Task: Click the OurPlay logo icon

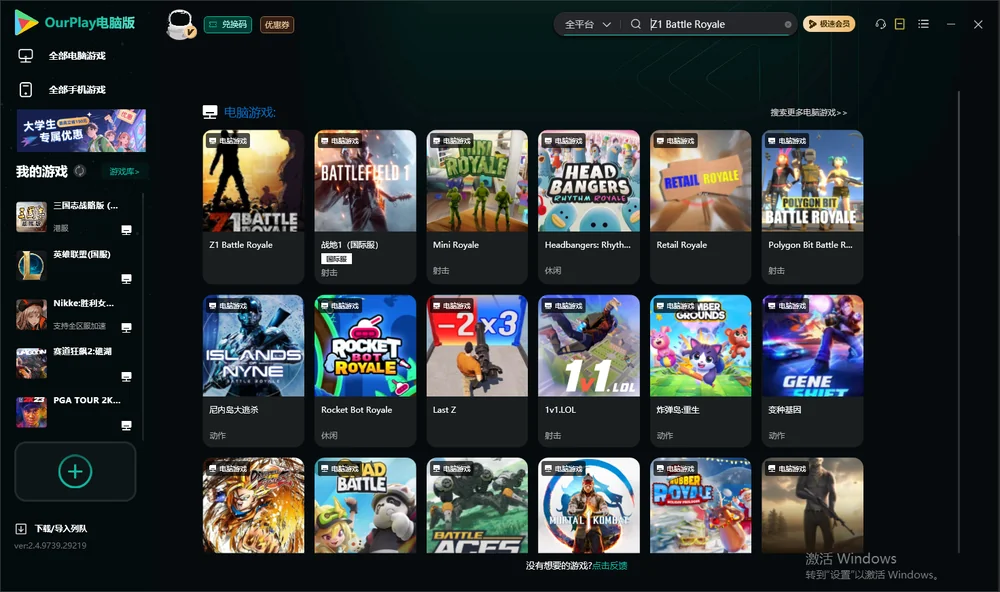Action: click(26, 22)
